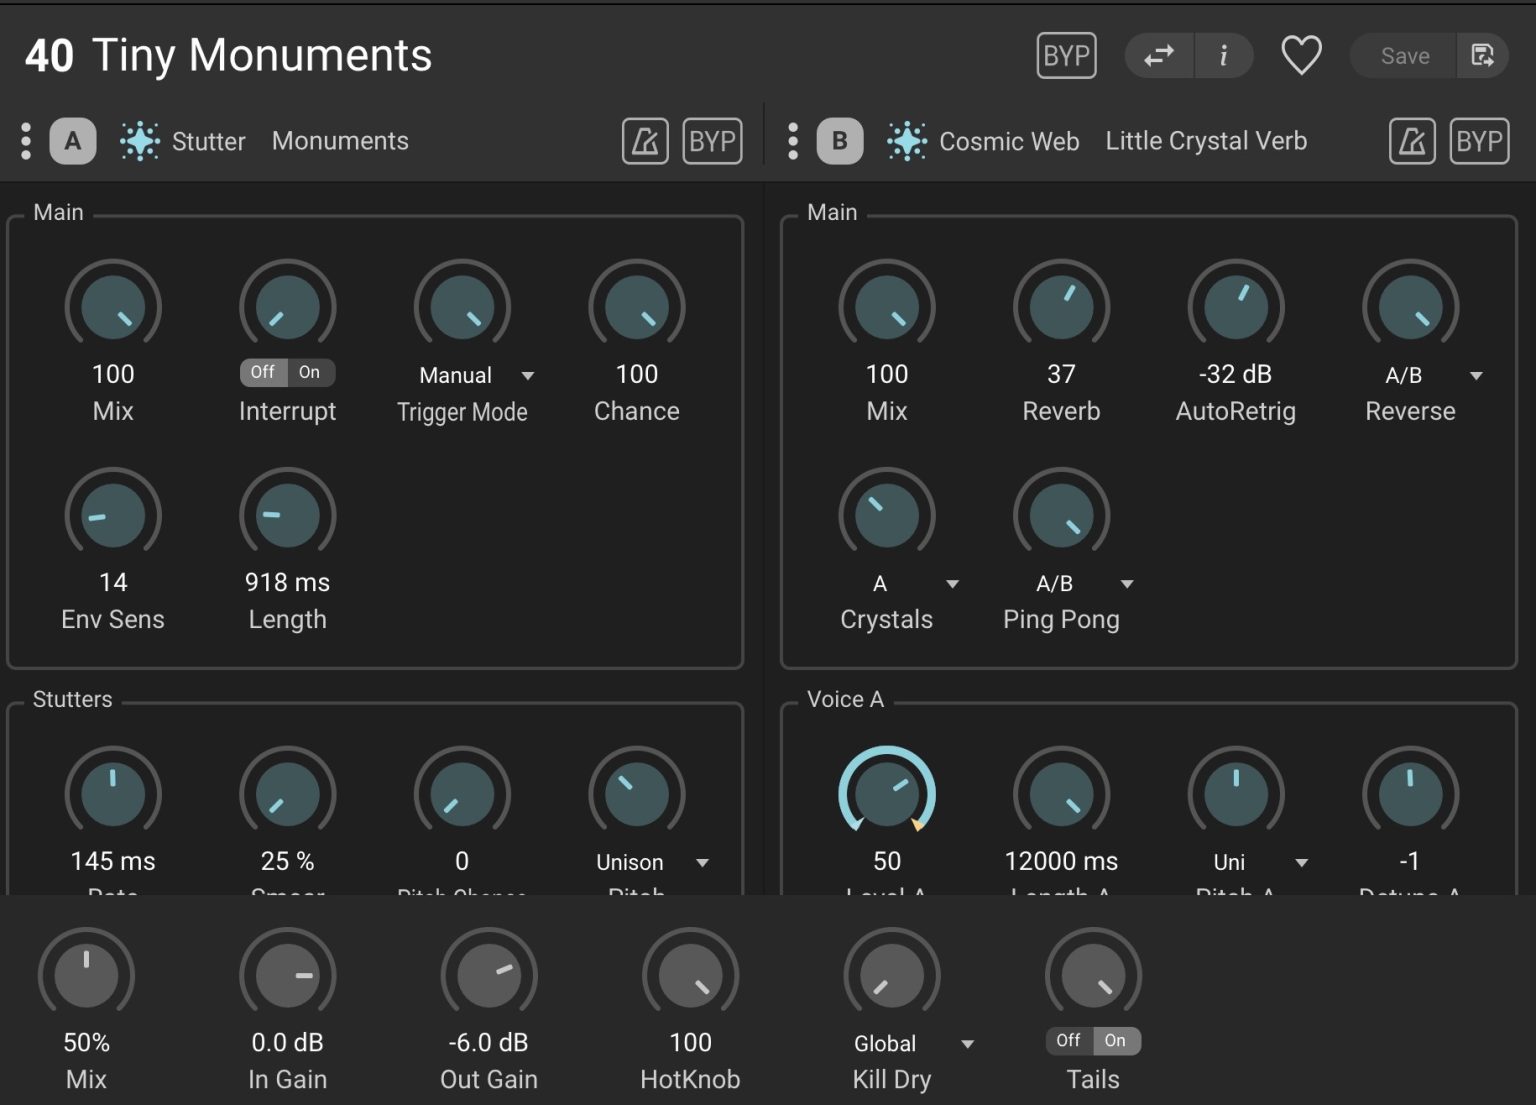Open the Uni Pitch A dropdown
Screen dimensions: 1536x1105
(1260, 862)
